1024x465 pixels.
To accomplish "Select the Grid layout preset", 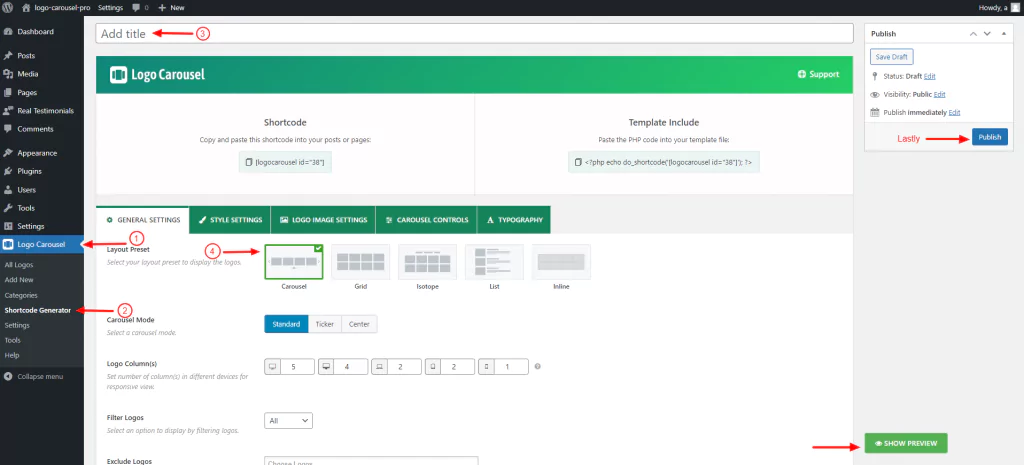I will [x=360, y=263].
